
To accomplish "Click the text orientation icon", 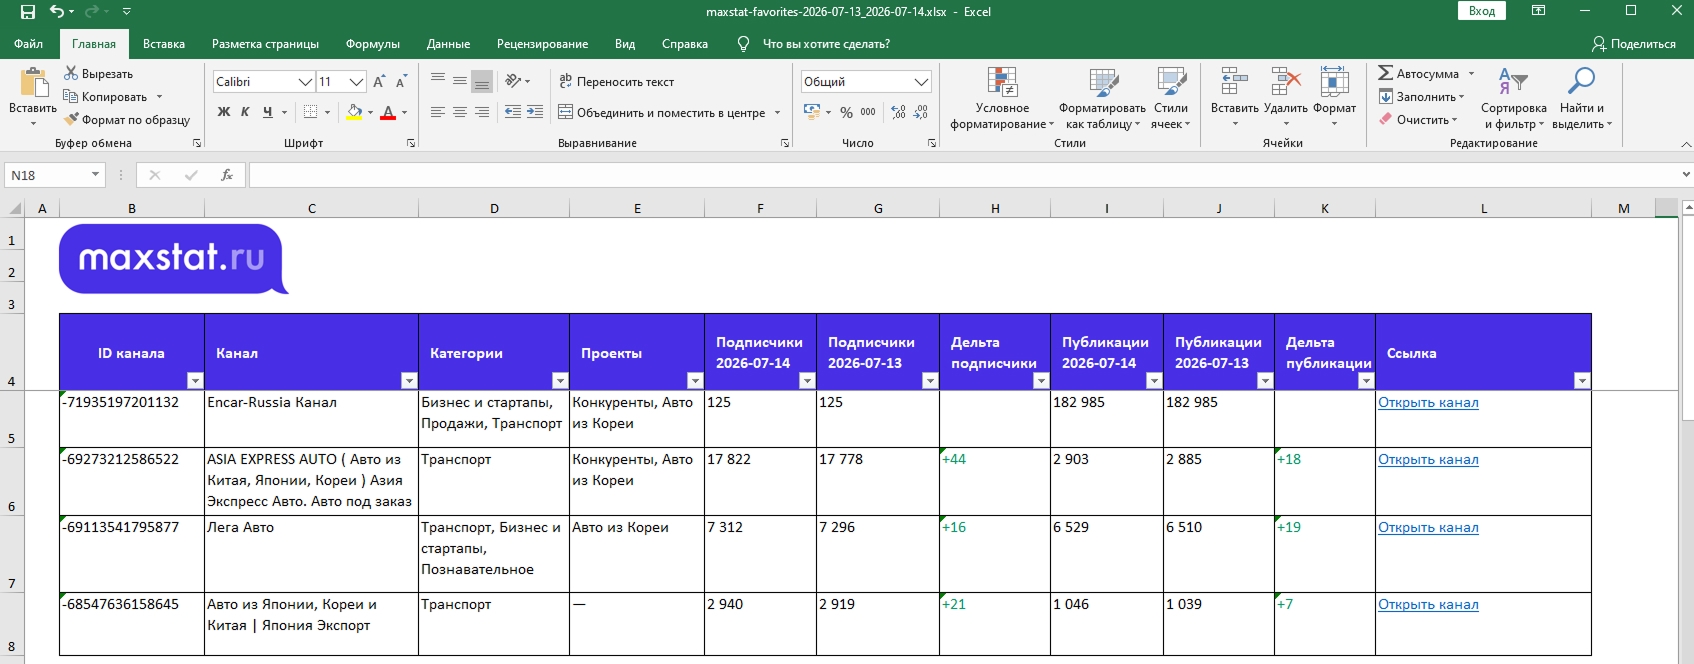I will pyautogui.click(x=513, y=81).
